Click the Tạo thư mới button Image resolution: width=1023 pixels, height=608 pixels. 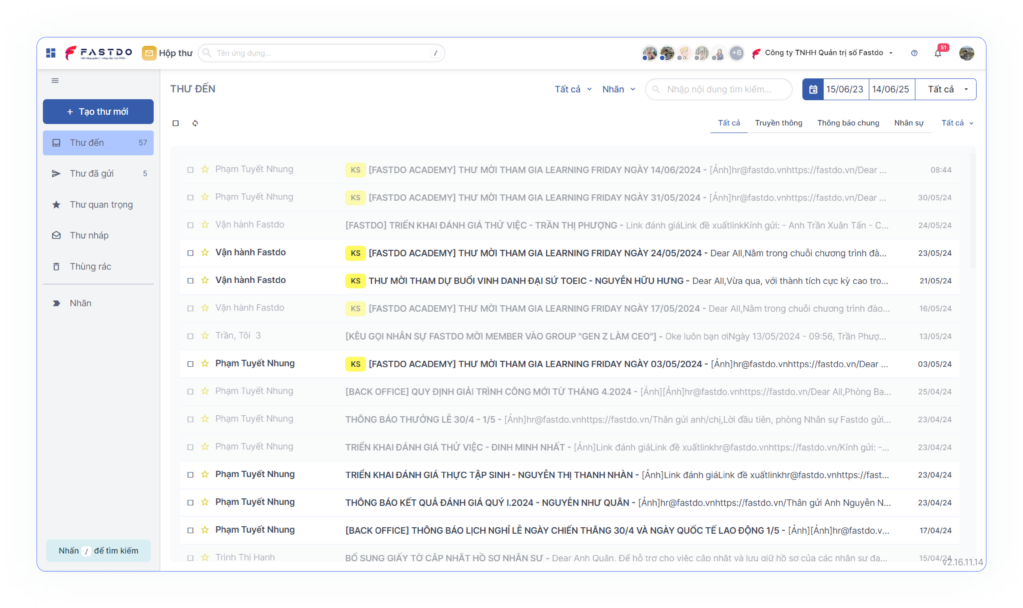pos(98,112)
